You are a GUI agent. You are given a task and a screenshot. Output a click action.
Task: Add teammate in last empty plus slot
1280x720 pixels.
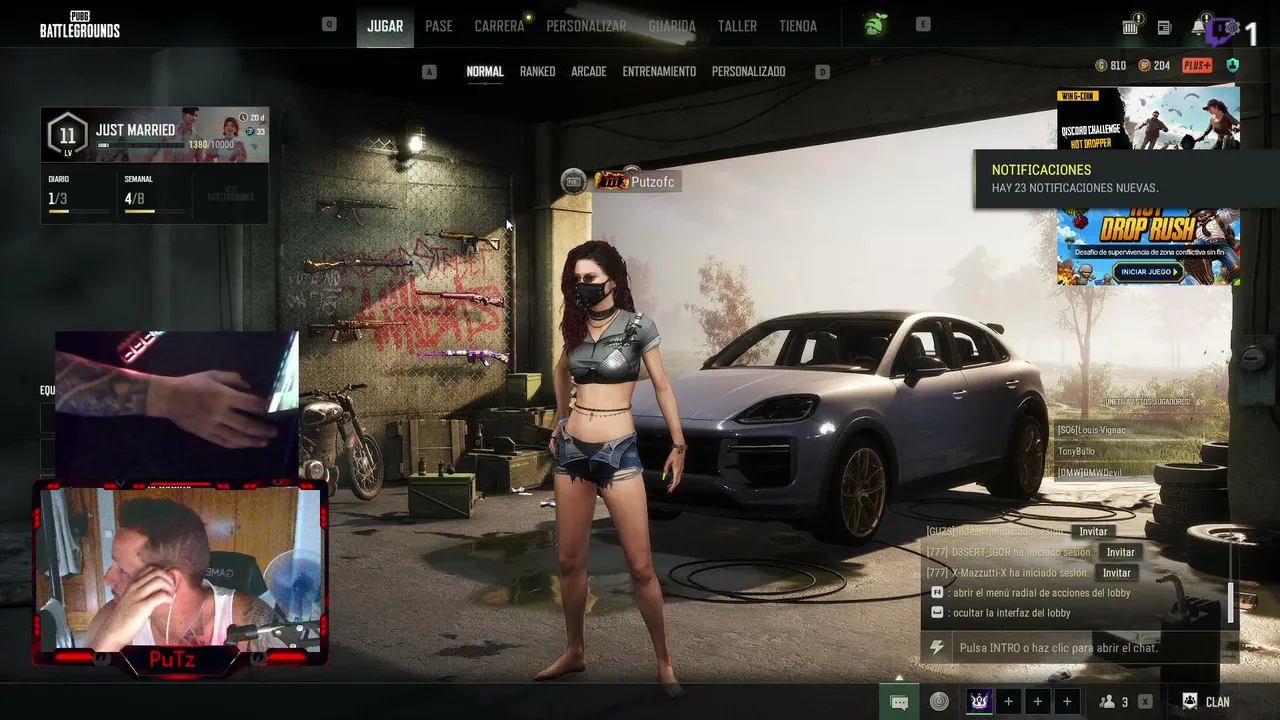[1067, 702]
